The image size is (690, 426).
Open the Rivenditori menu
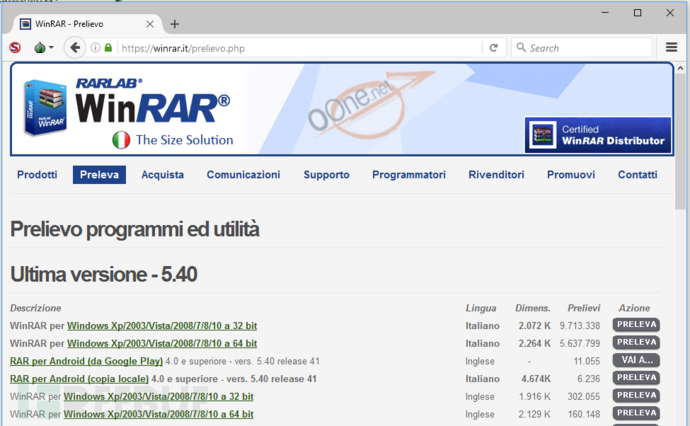coord(496,175)
